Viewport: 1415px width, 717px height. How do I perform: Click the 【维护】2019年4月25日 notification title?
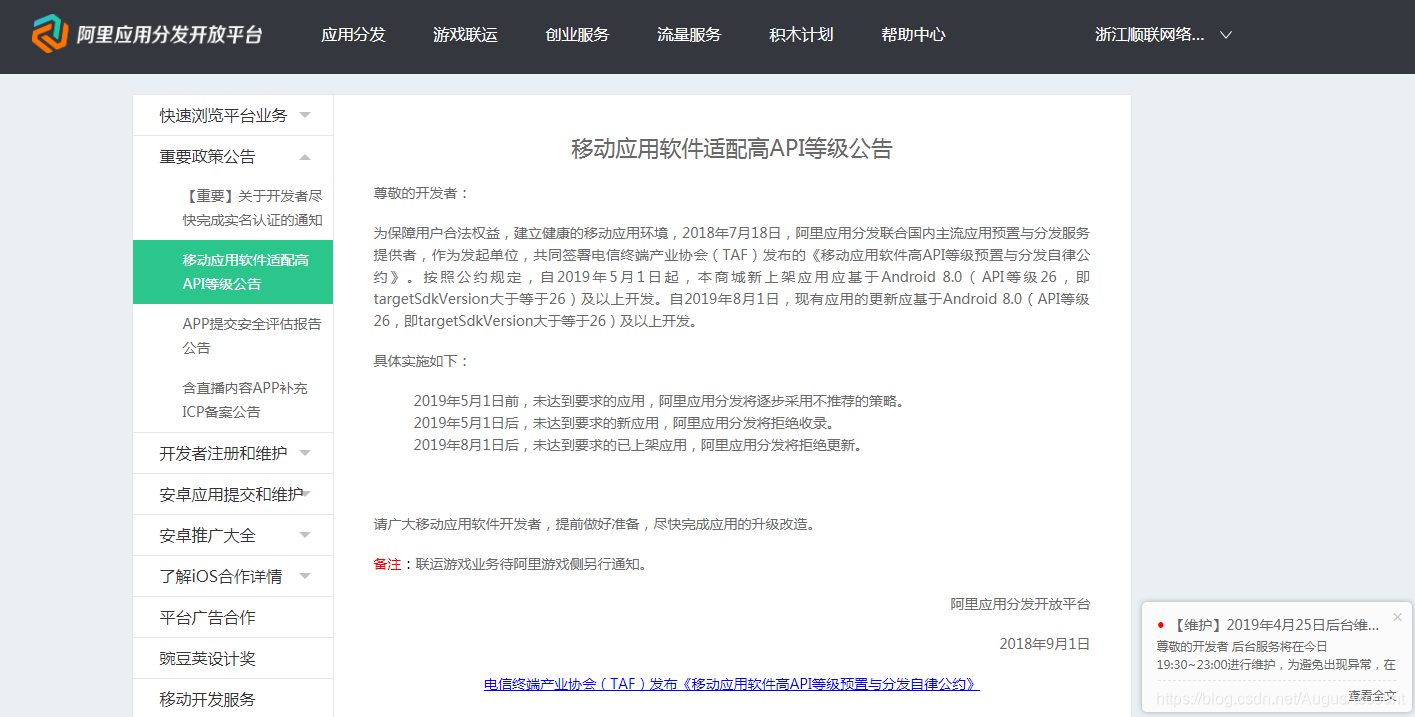pyautogui.click(x=1273, y=625)
